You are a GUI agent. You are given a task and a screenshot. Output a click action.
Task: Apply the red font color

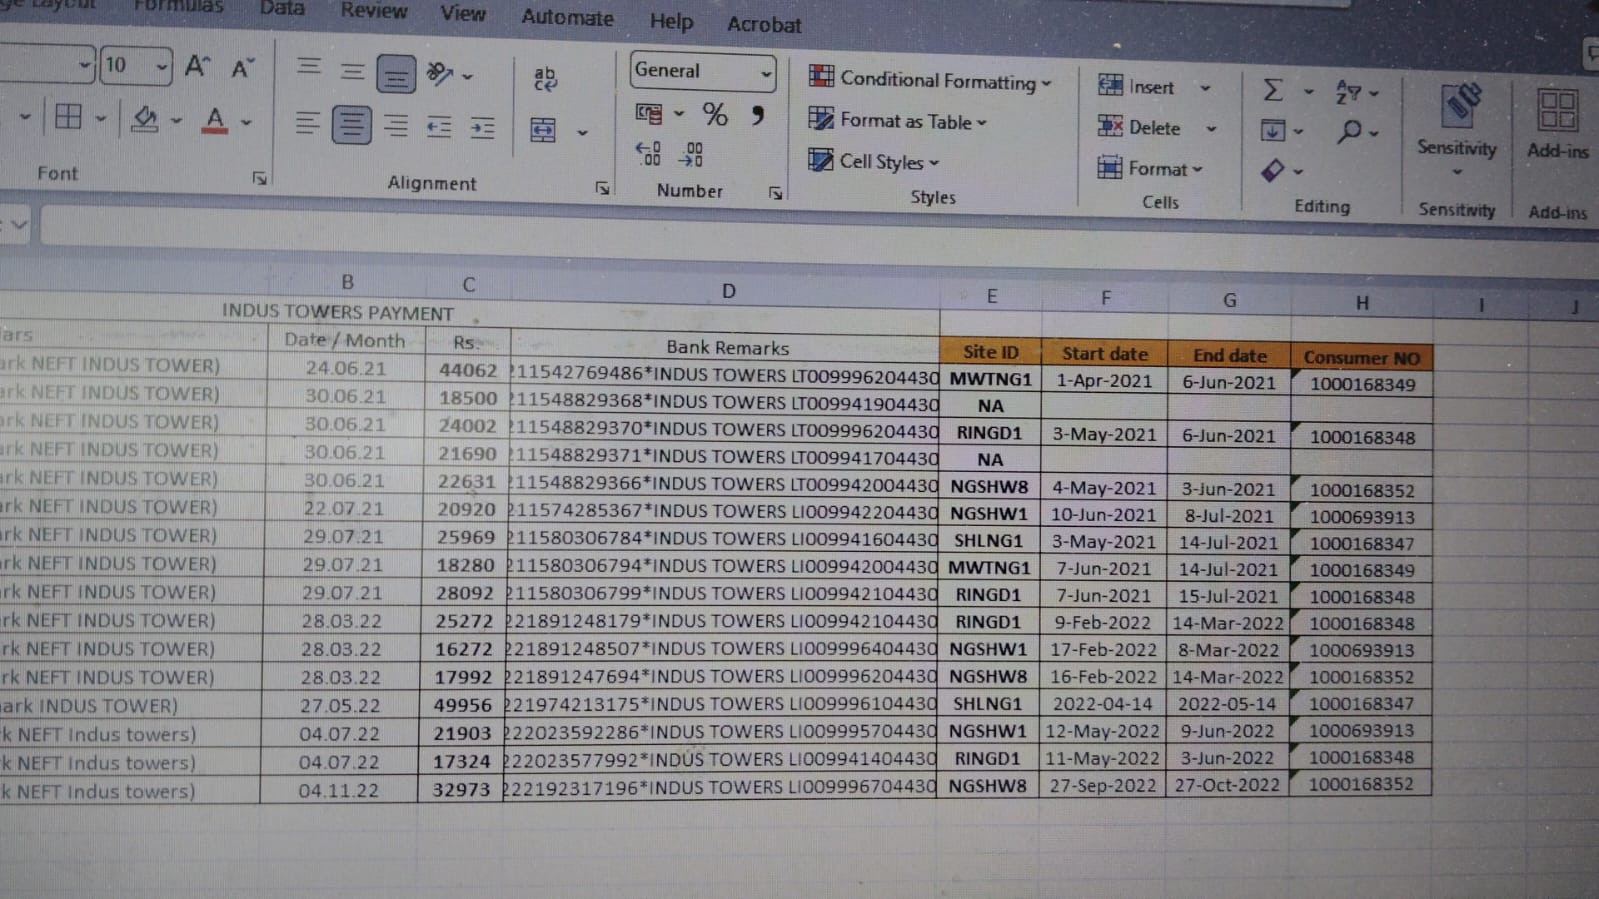214,120
